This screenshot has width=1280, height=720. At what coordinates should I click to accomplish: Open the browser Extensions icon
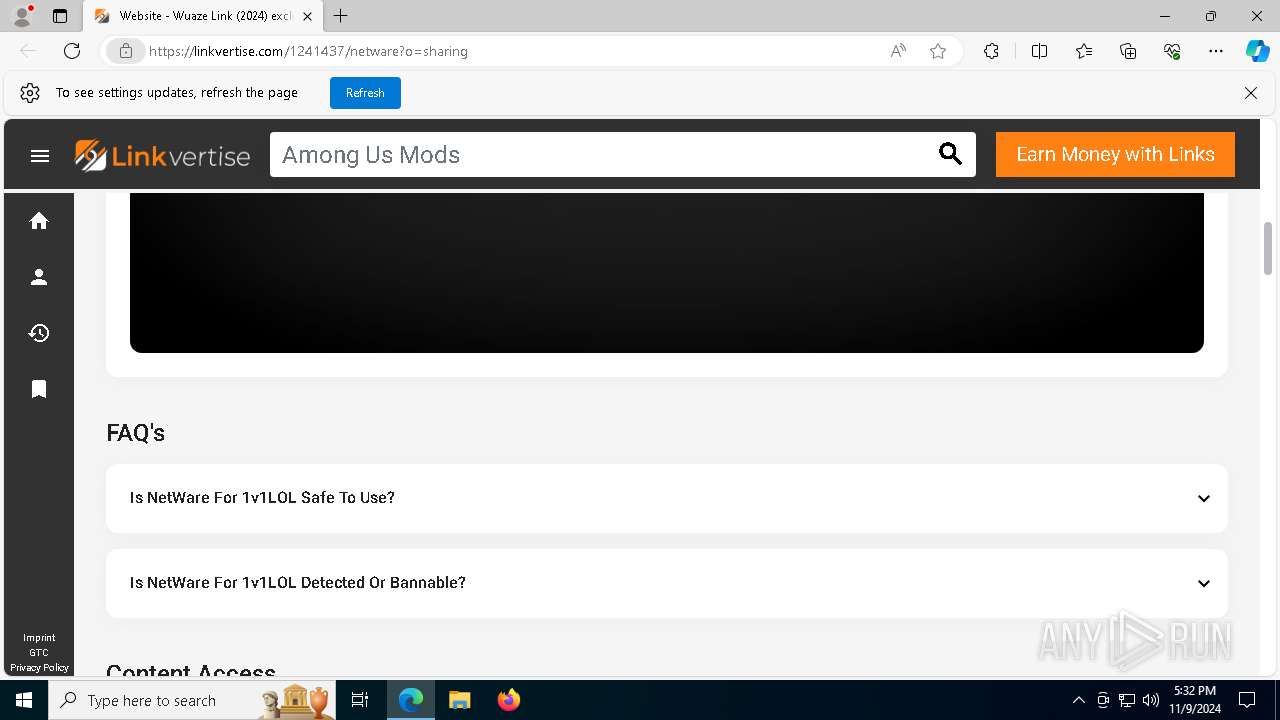[991, 51]
